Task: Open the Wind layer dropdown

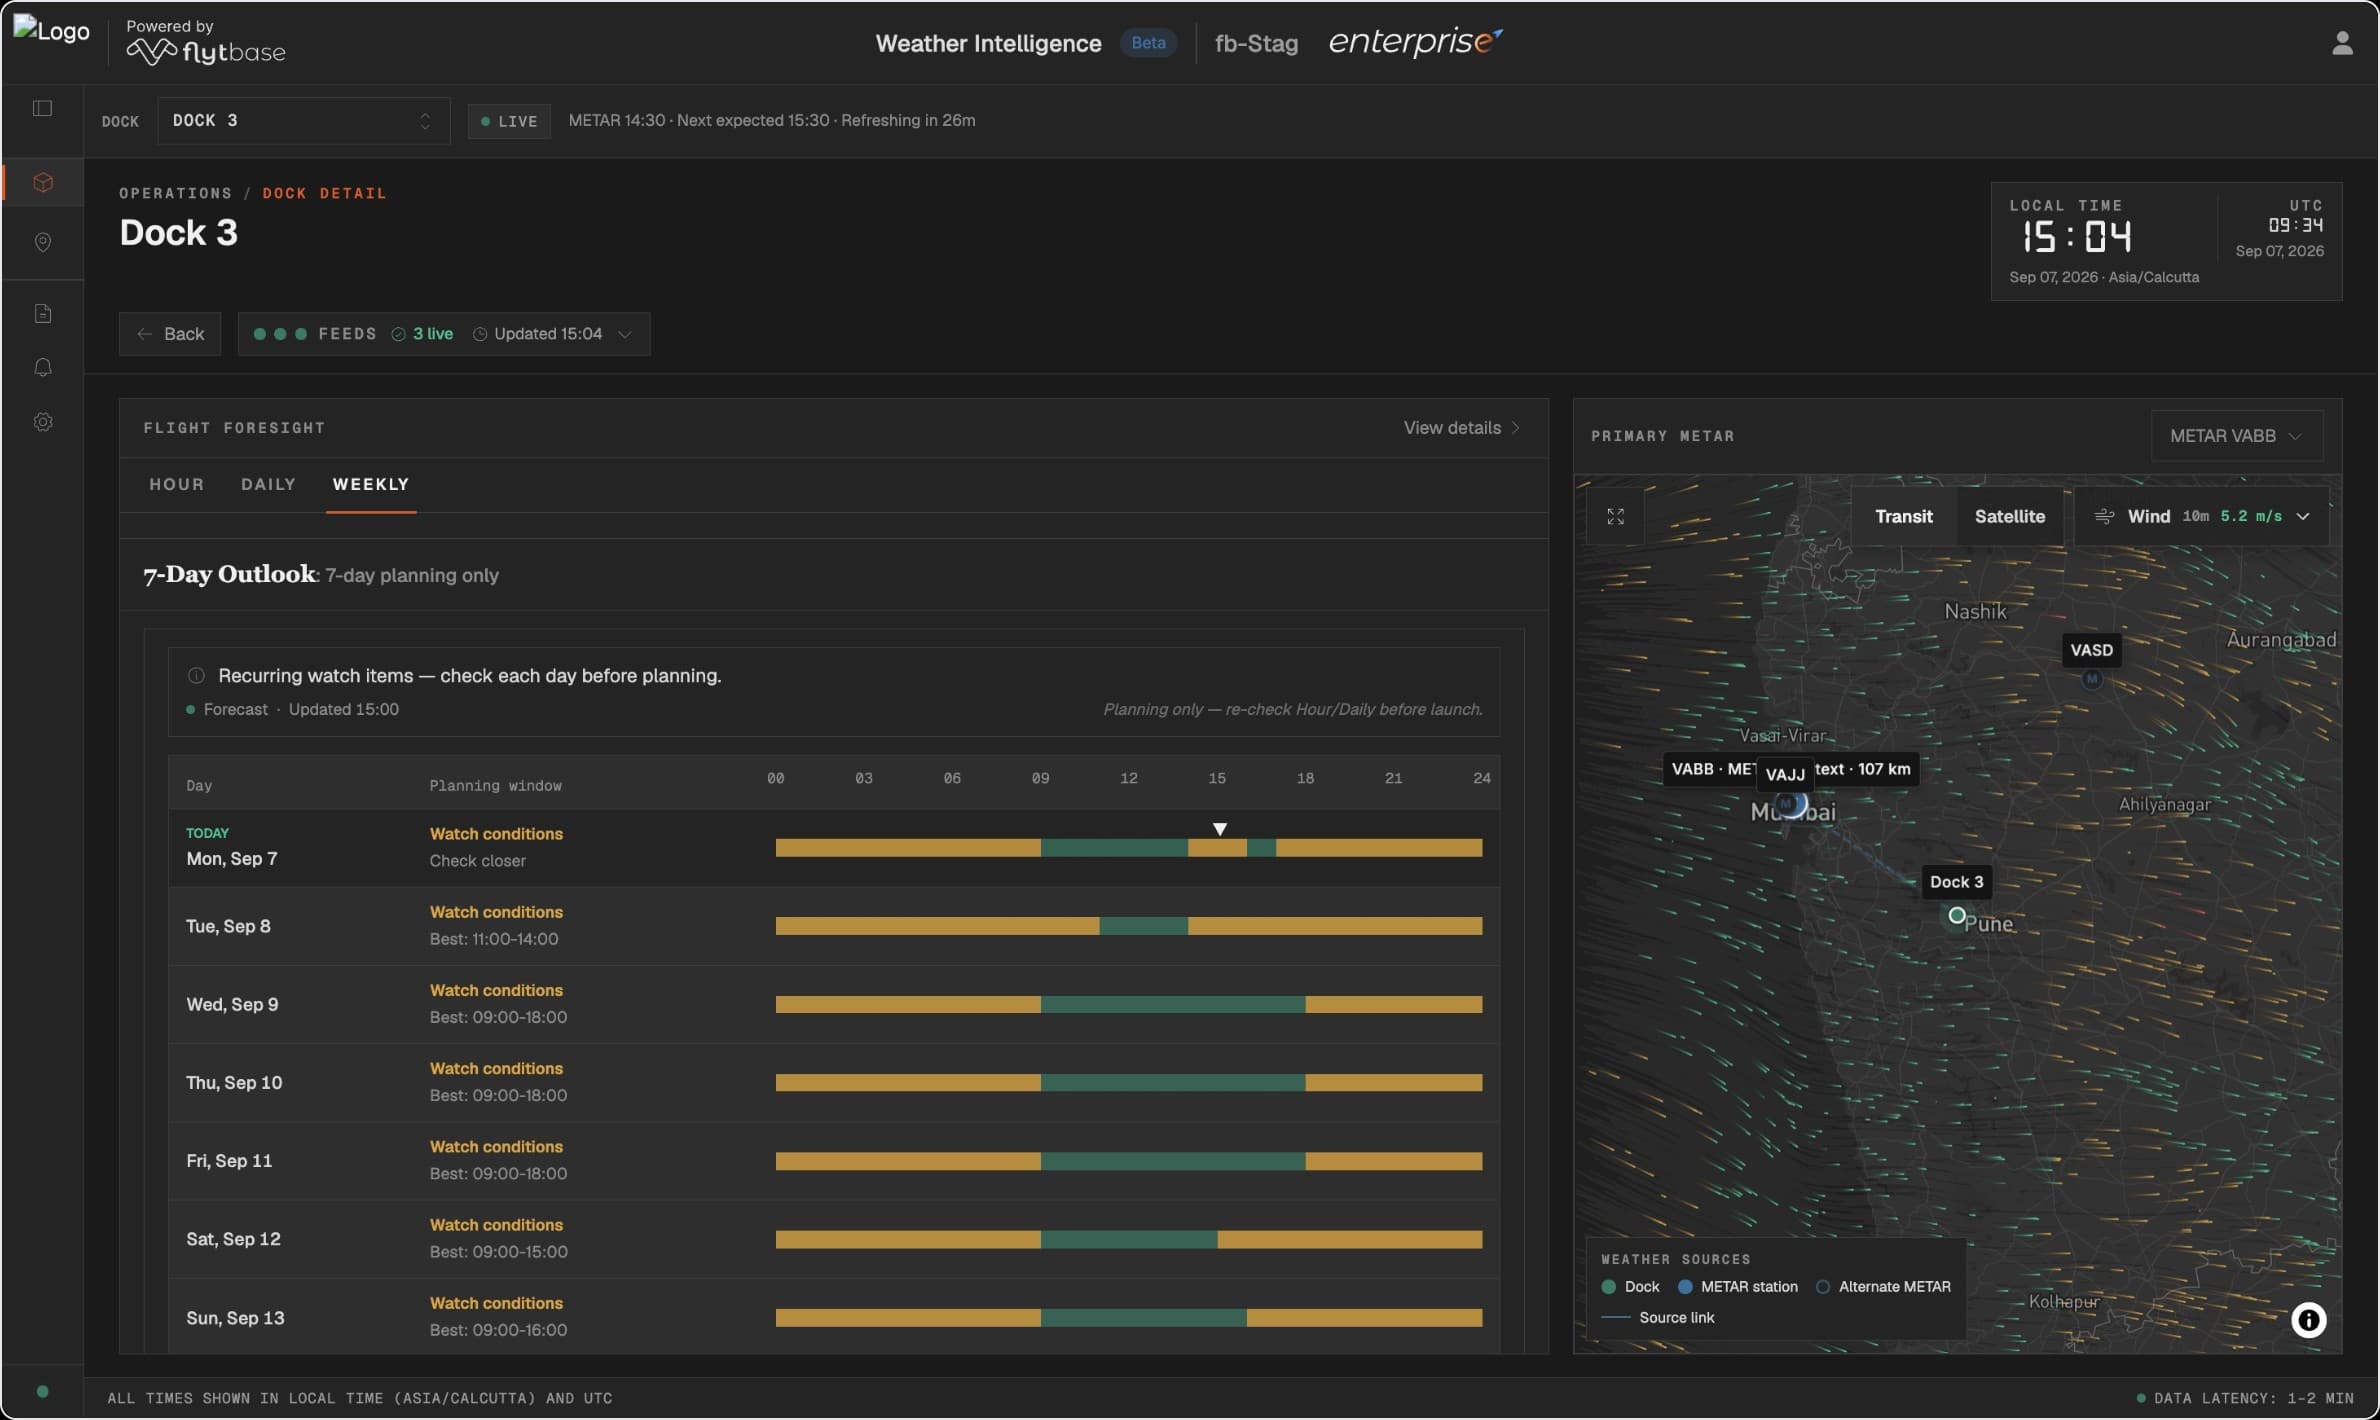Action: [2201, 516]
